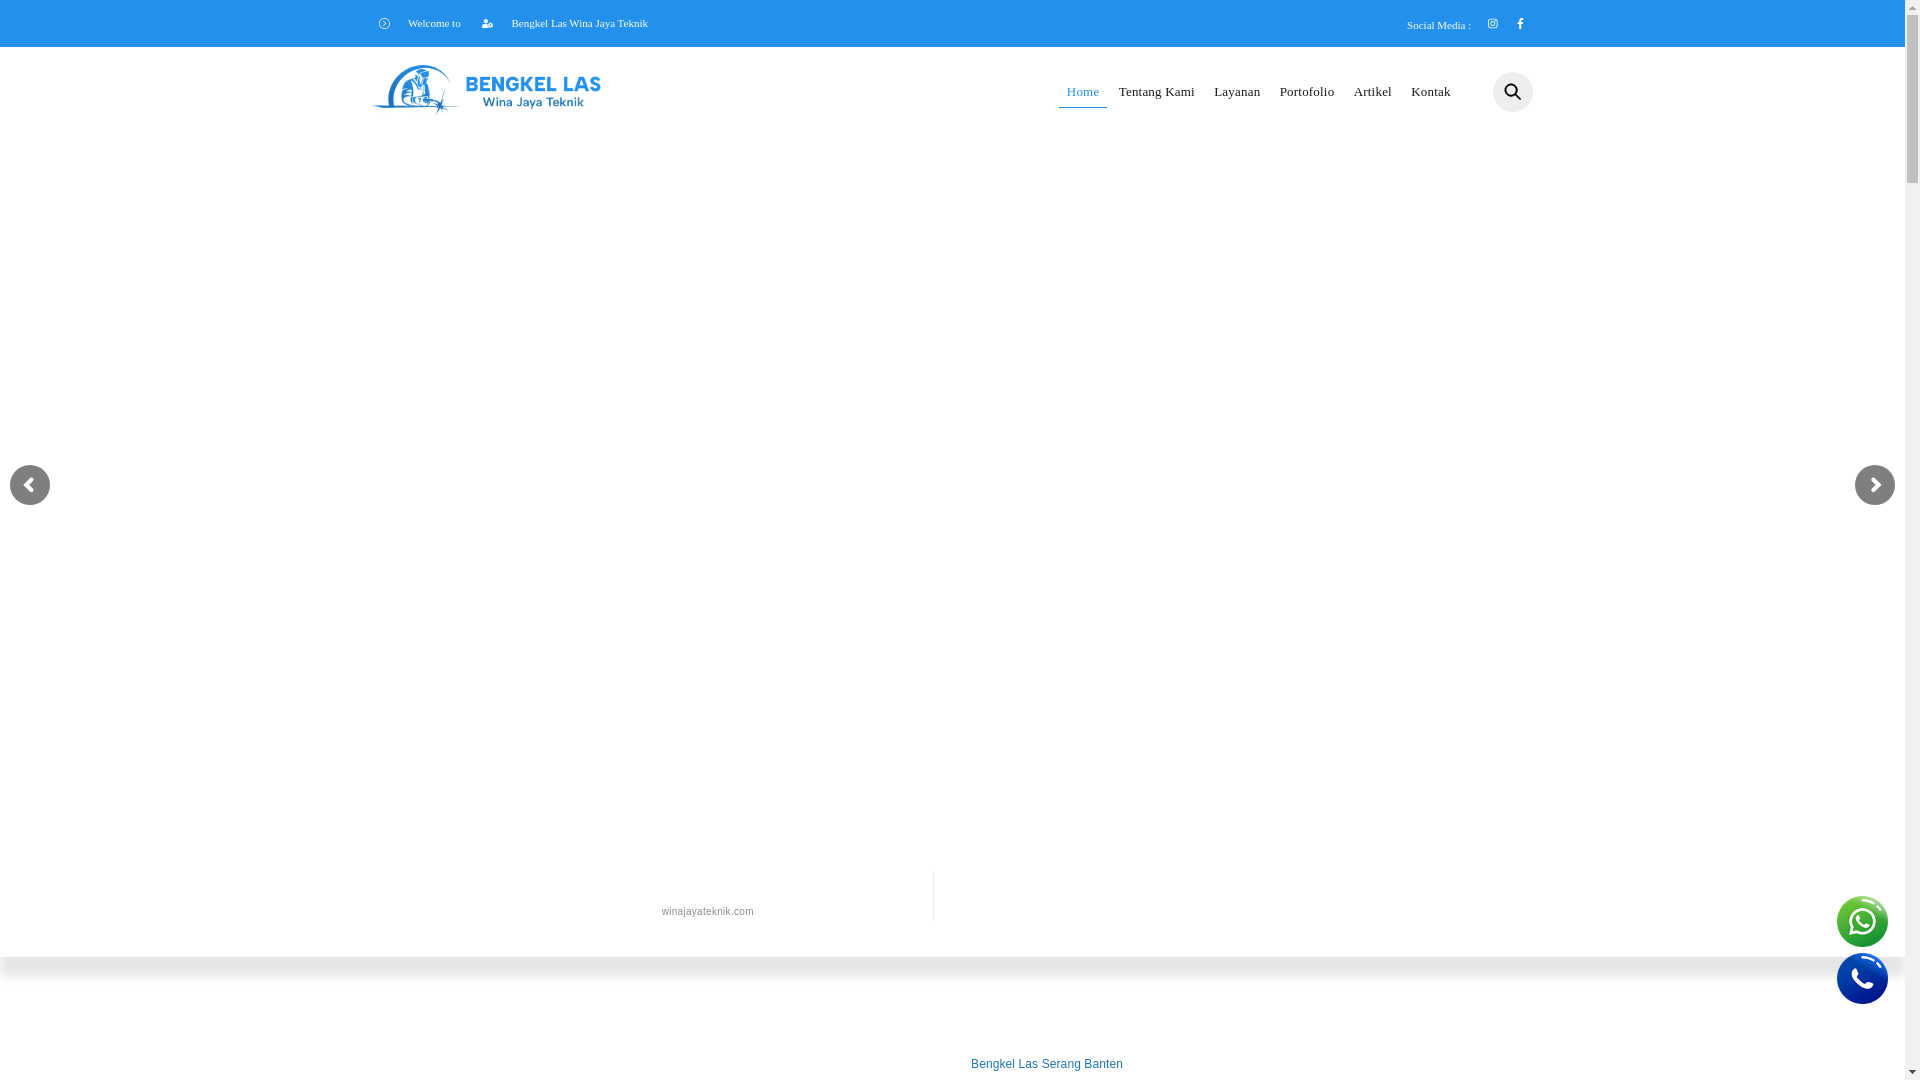Open the Facebook social media icon
Viewport: 1920px width, 1080px height.
1520,24
